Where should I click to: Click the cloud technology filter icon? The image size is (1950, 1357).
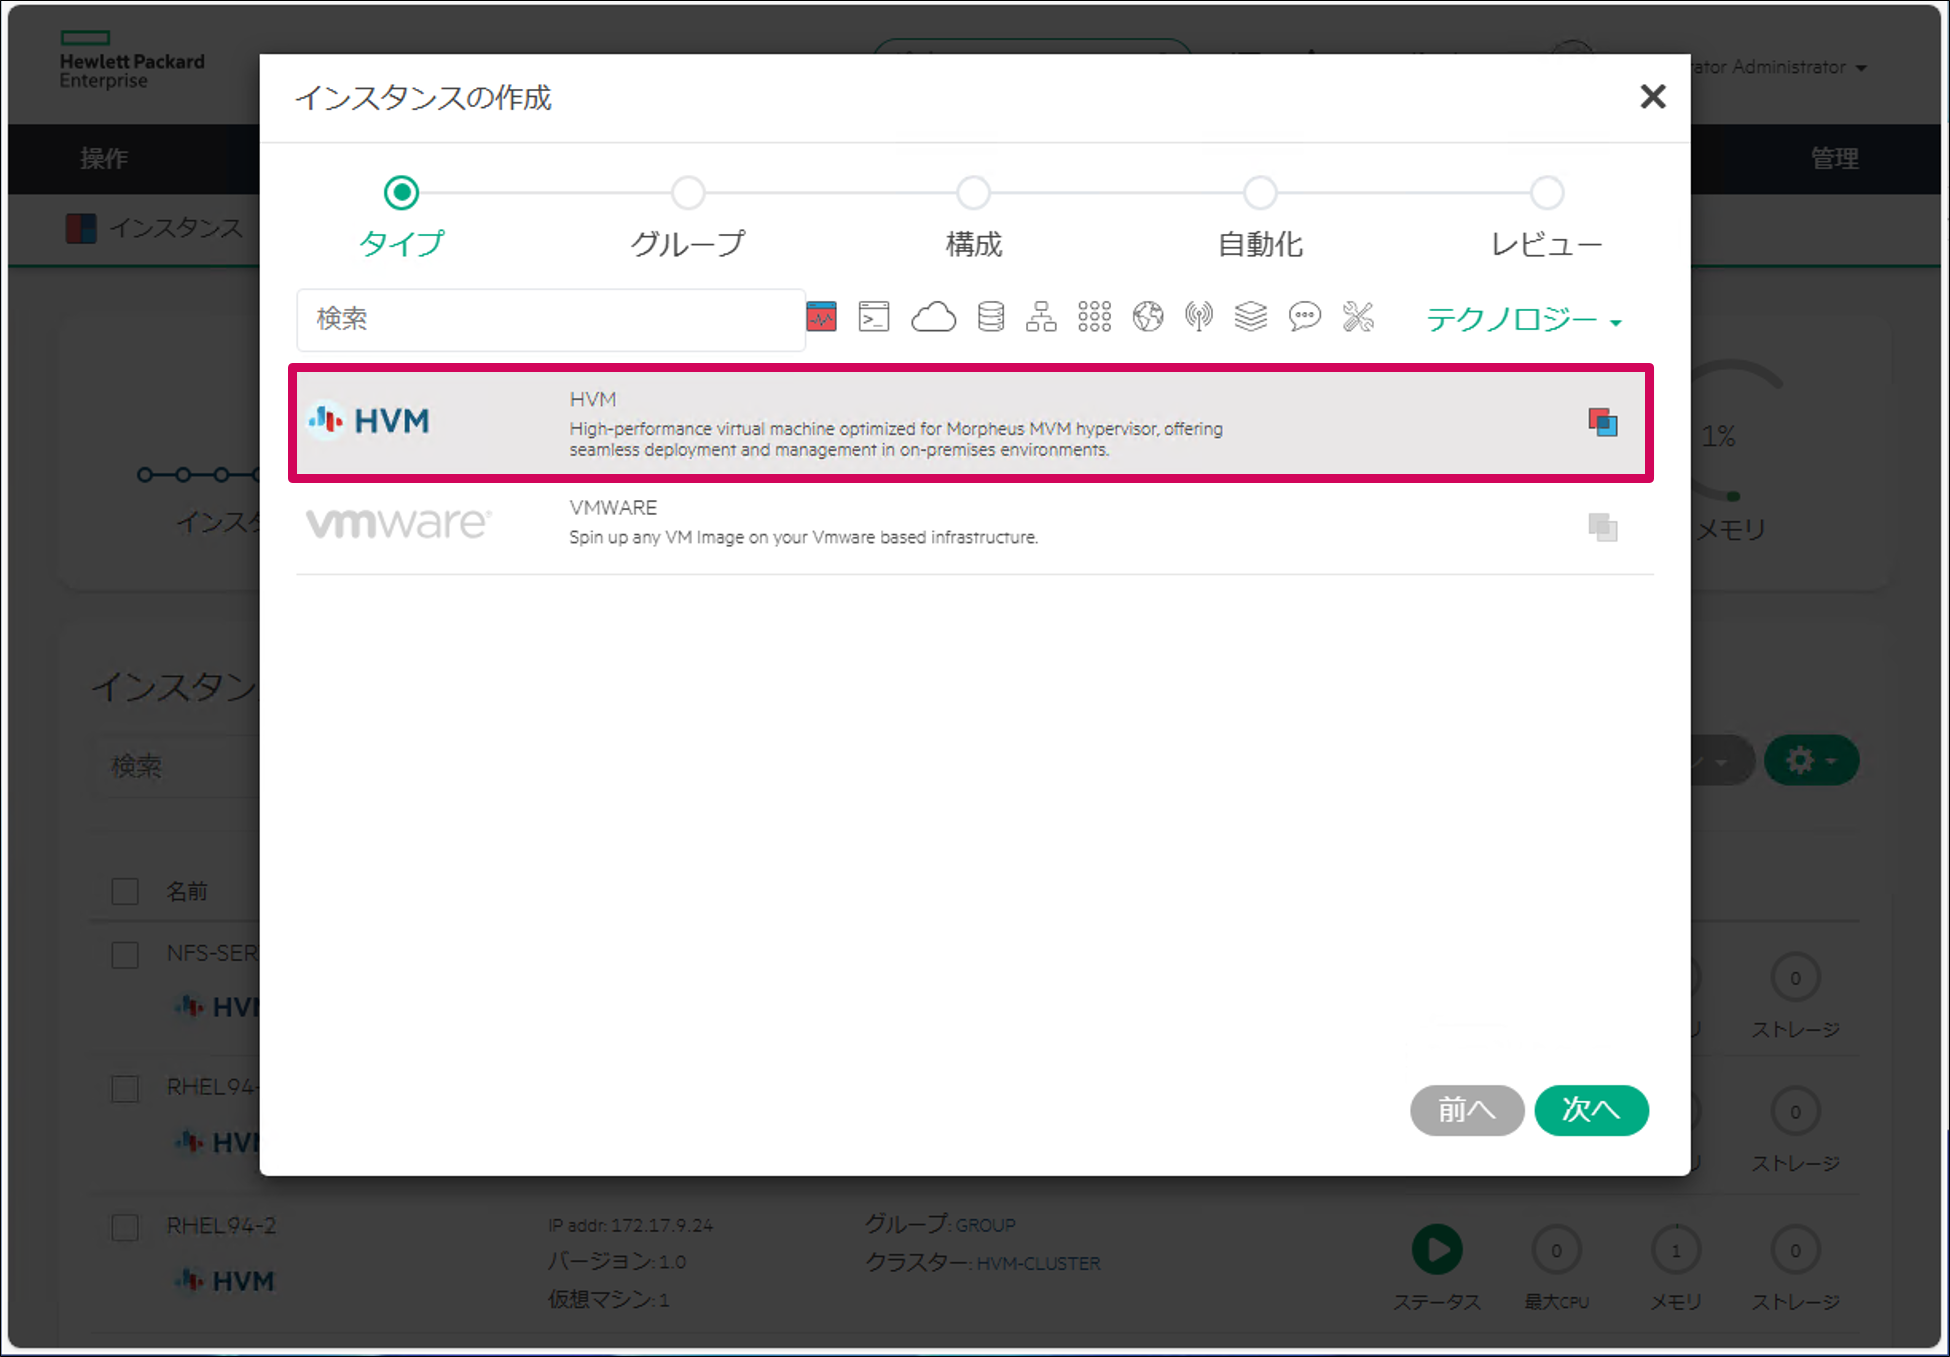tap(934, 317)
